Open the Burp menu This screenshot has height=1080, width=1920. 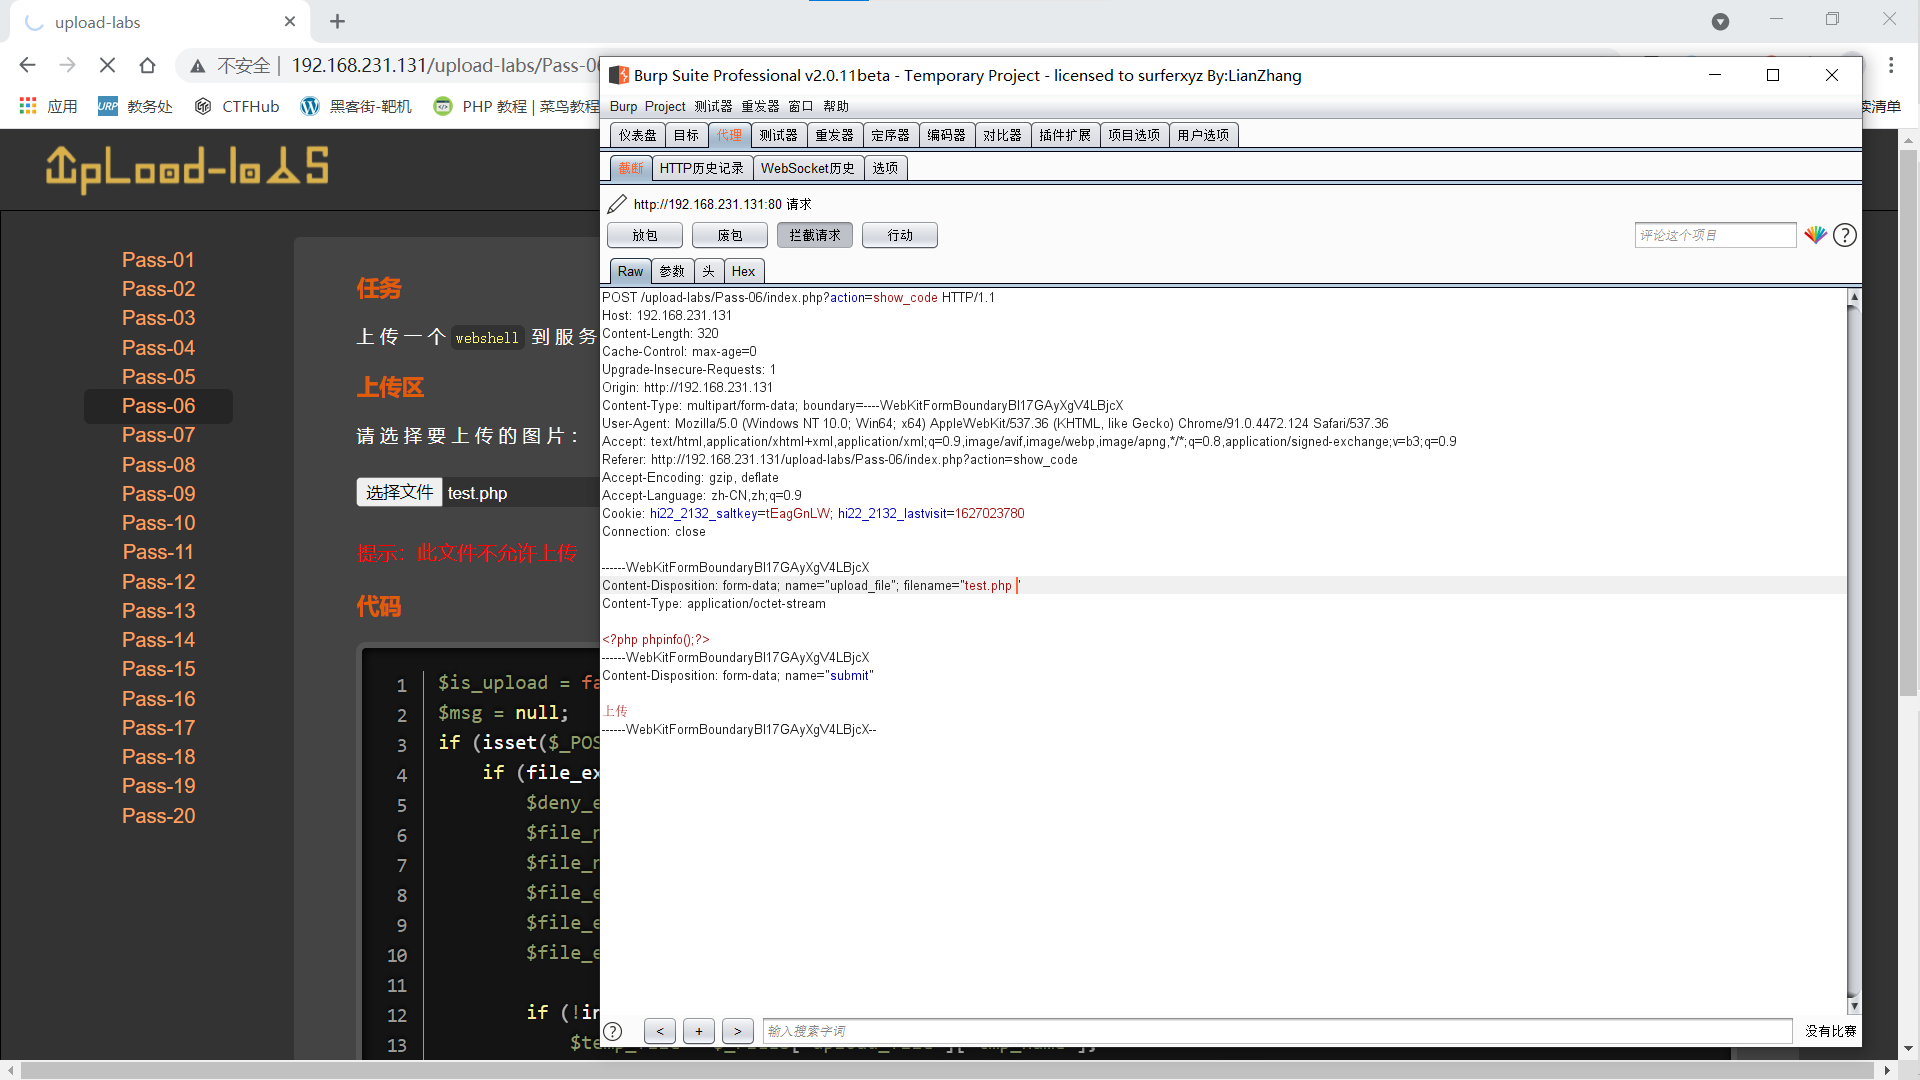coord(623,106)
